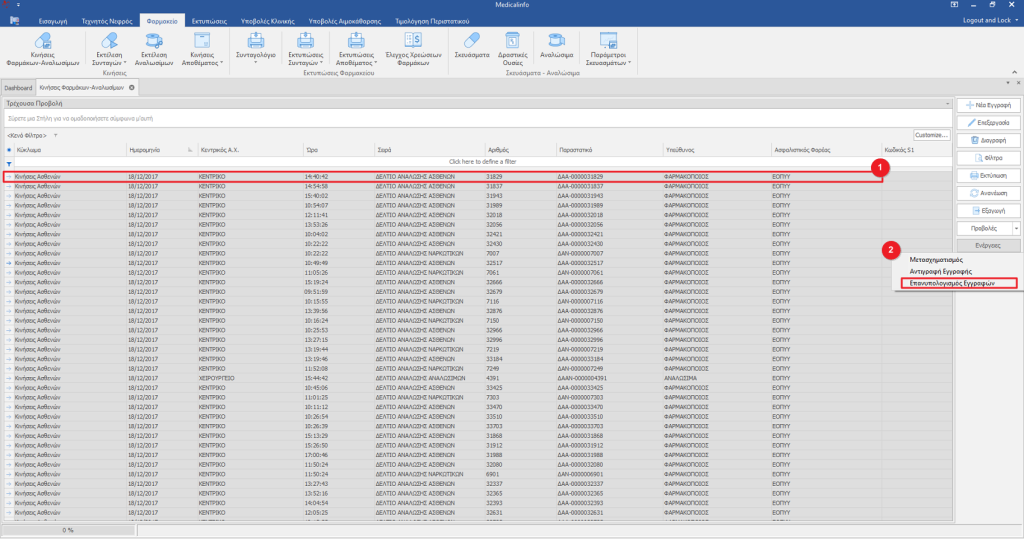This screenshot has width=1024, height=539.
Task: Click the 'Click here to define a filter' row
Action: coord(485,161)
